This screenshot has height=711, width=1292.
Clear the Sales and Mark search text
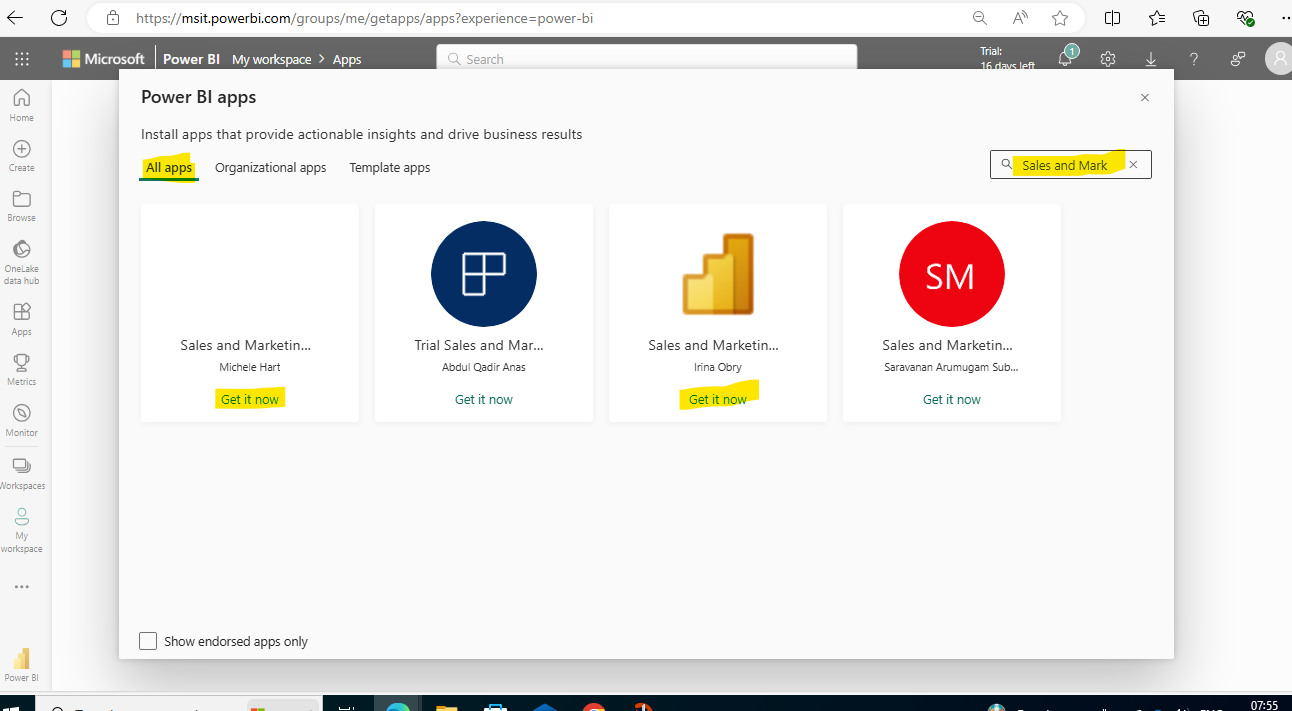click(x=1134, y=165)
